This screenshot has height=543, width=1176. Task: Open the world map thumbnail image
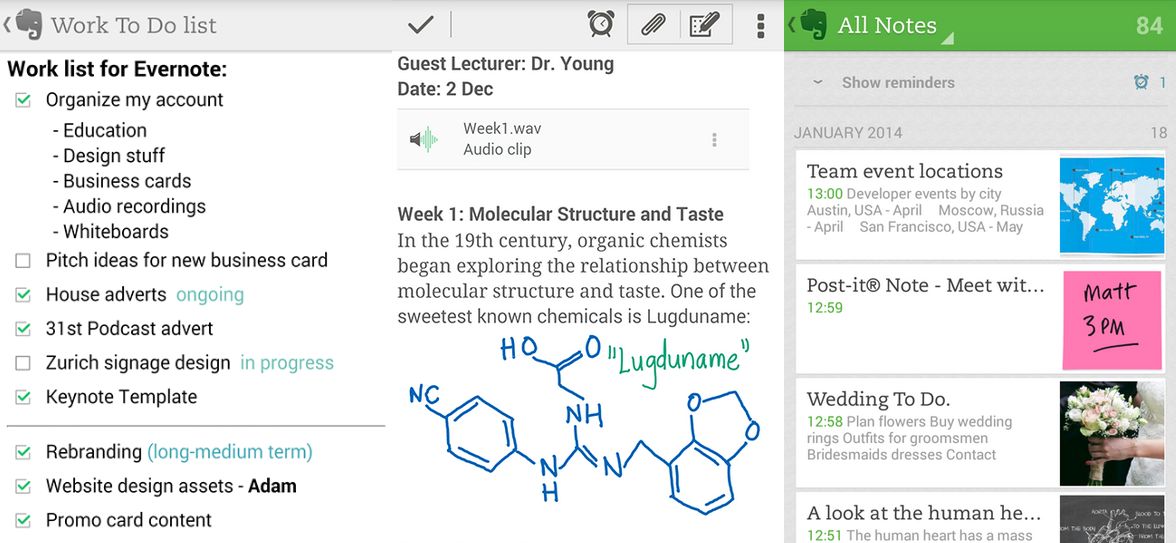[x=1111, y=205]
